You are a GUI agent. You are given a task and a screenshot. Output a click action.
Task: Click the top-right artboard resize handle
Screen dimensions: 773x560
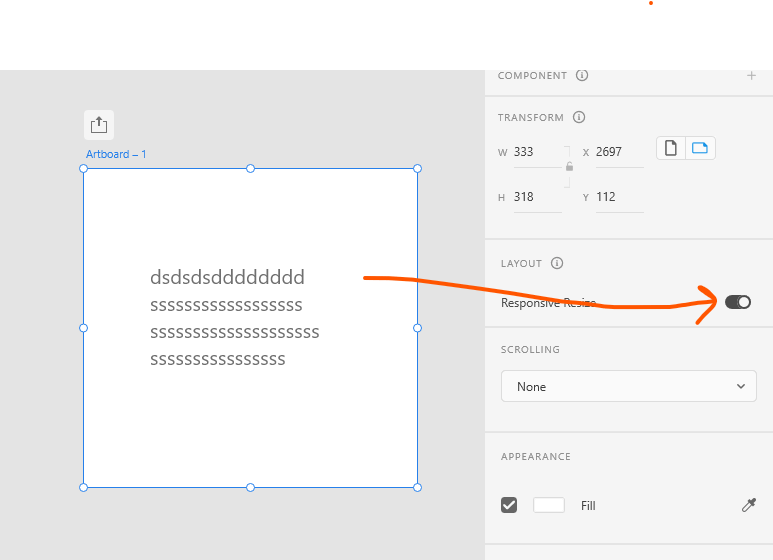[418, 169]
